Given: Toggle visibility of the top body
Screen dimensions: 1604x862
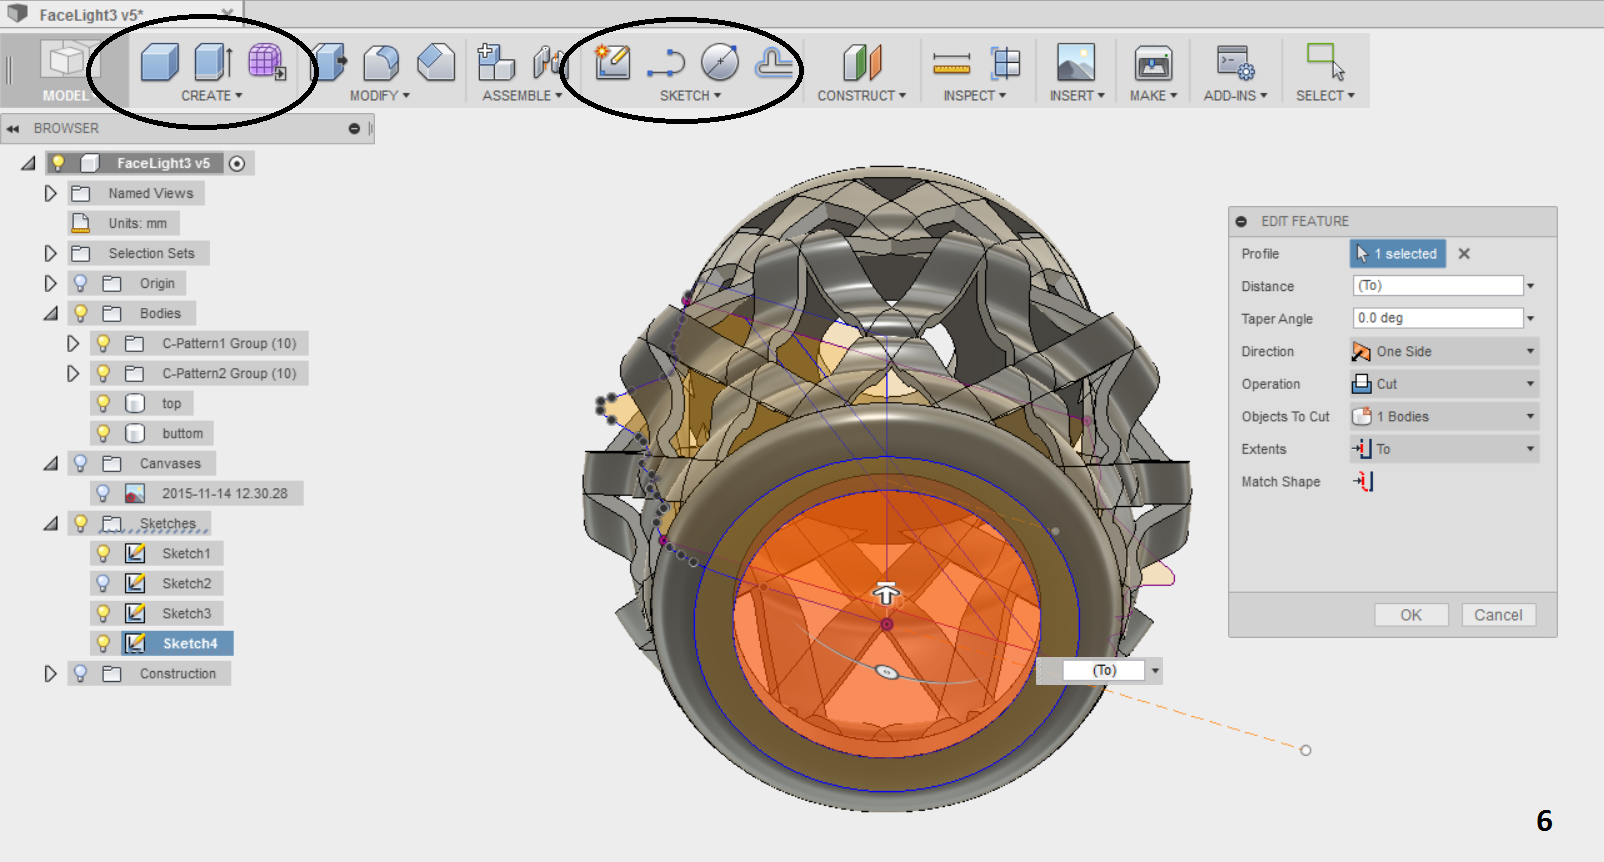Looking at the screenshot, I should click(x=103, y=403).
